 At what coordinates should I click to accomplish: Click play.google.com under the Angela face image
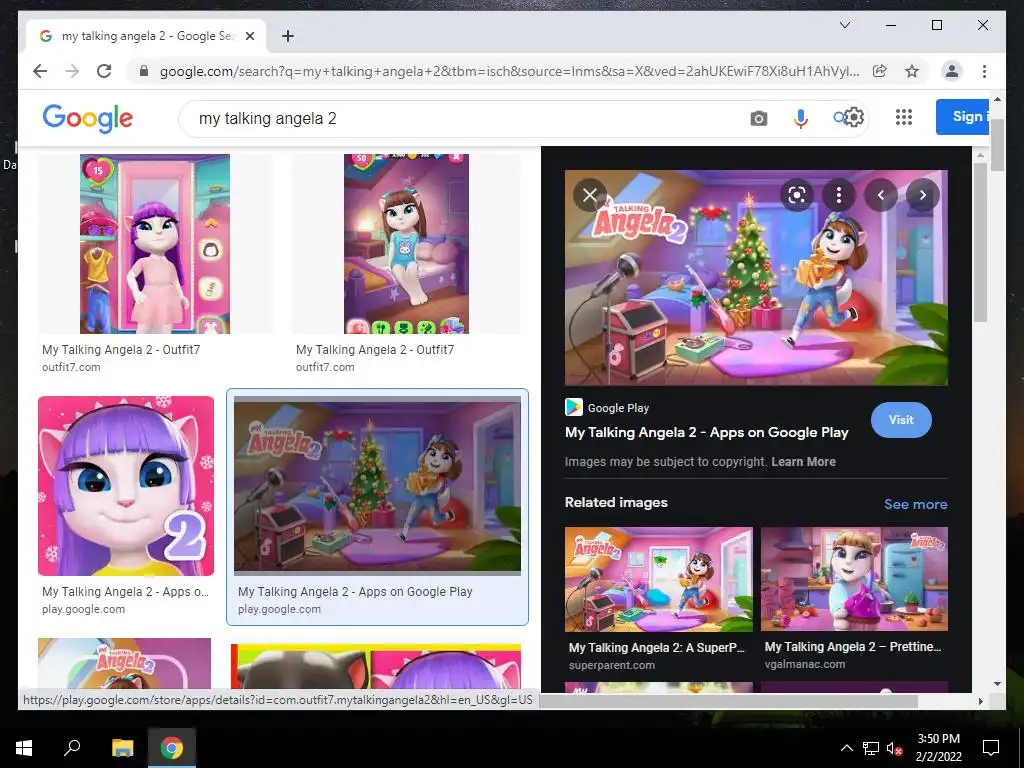83,609
